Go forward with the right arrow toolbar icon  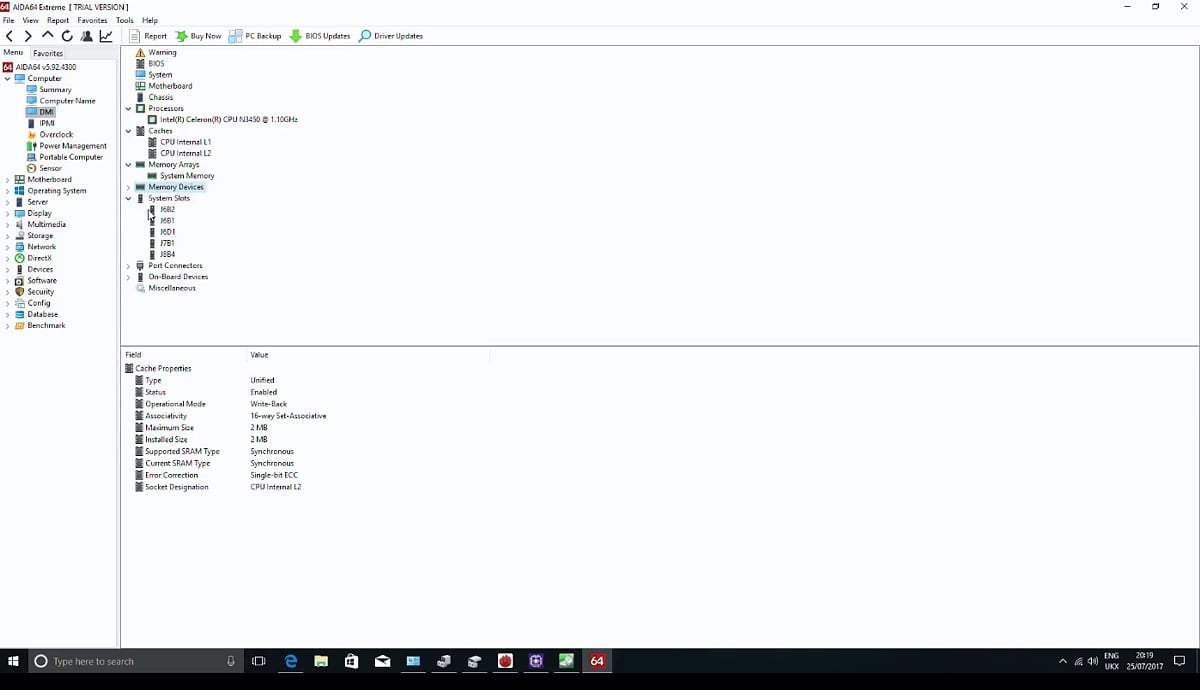[28, 36]
